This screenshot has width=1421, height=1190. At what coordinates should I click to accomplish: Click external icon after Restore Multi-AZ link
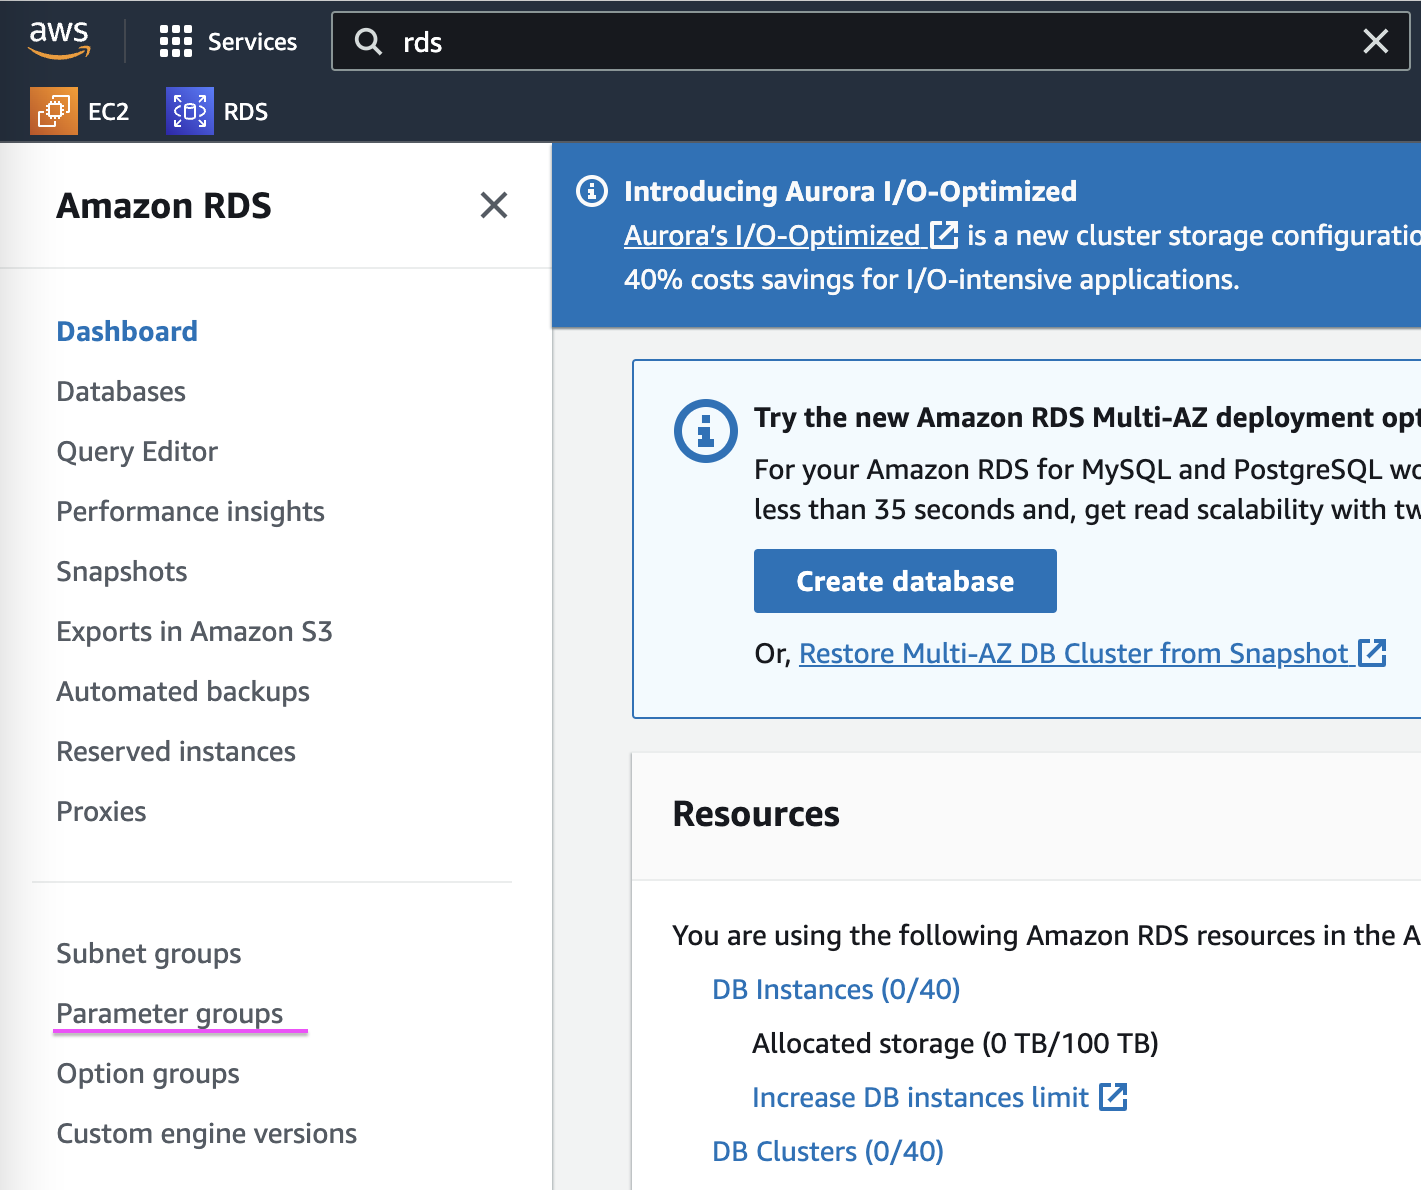click(1372, 653)
